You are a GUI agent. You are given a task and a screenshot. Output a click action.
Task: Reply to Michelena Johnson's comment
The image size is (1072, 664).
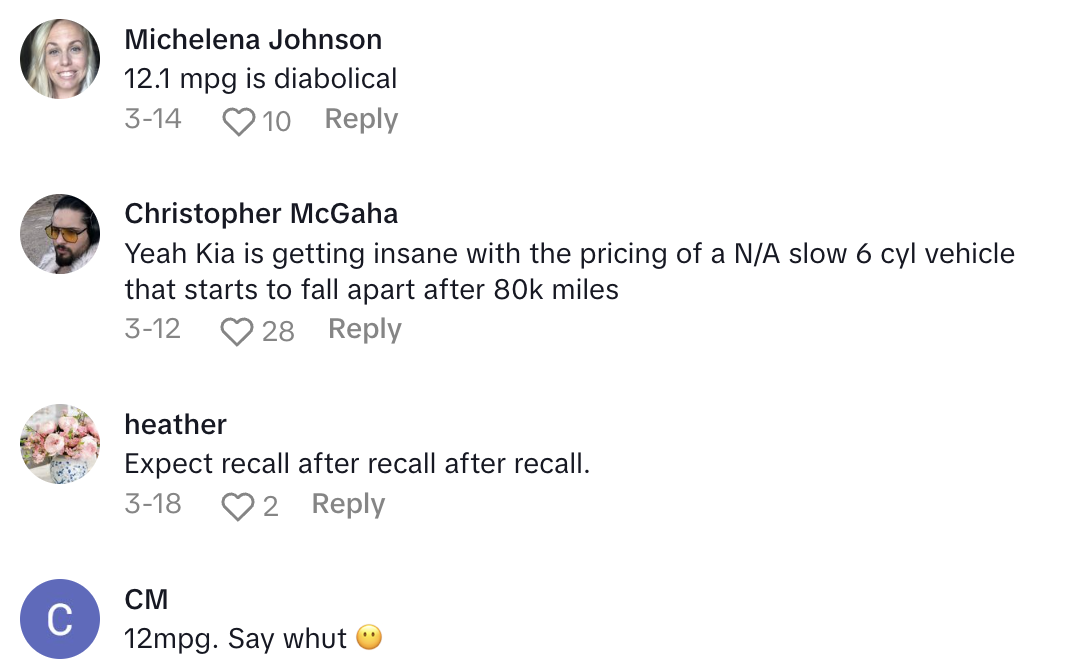[x=360, y=119]
